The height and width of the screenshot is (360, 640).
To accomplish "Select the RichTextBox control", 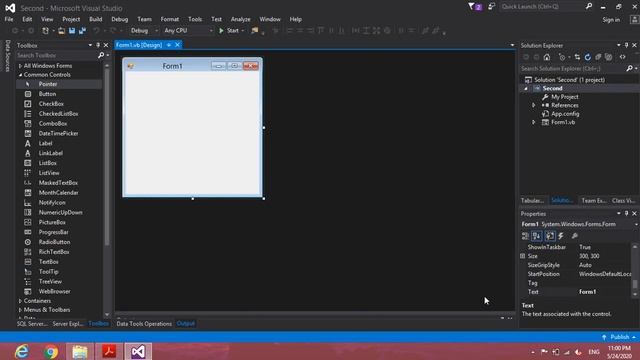I will click(x=54, y=252).
